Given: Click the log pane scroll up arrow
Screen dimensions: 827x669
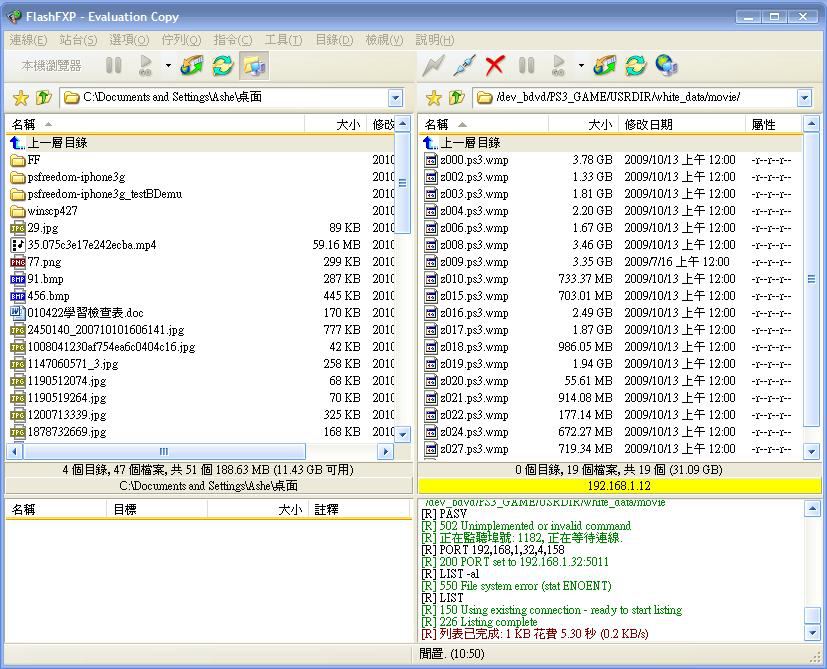Looking at the screenshot, I should pyautogui.click(x=812, y=509).
